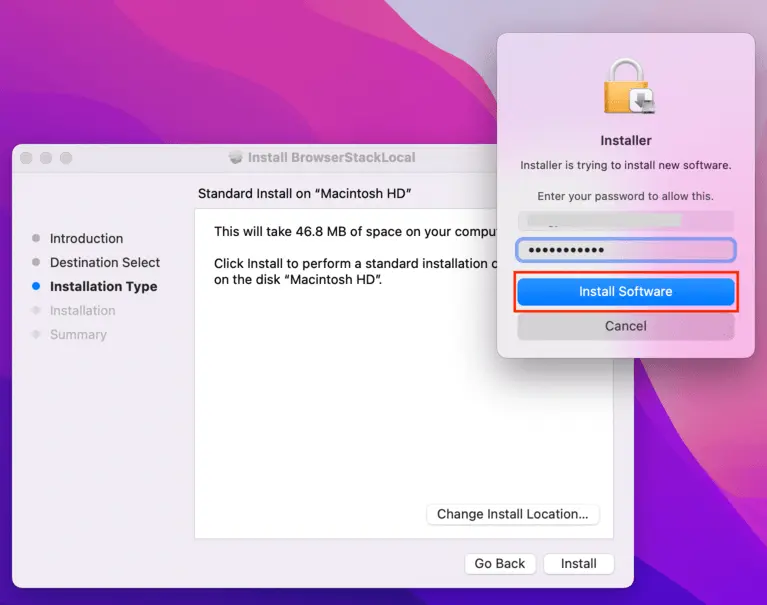Click the Install BrowserStackLocal window title
The height and width of the screenshot is (605, 767).
click(331, 157)
